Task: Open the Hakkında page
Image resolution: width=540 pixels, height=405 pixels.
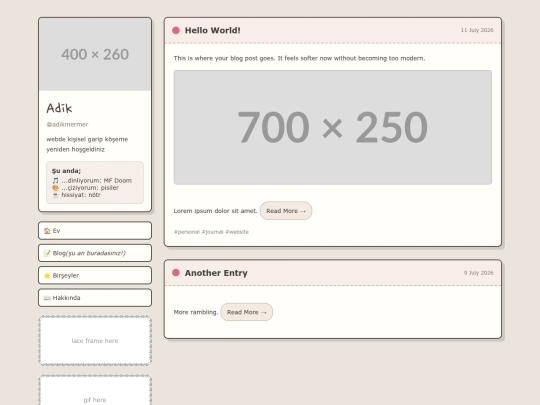Action: pyautogui.click(x=95, y=298)
